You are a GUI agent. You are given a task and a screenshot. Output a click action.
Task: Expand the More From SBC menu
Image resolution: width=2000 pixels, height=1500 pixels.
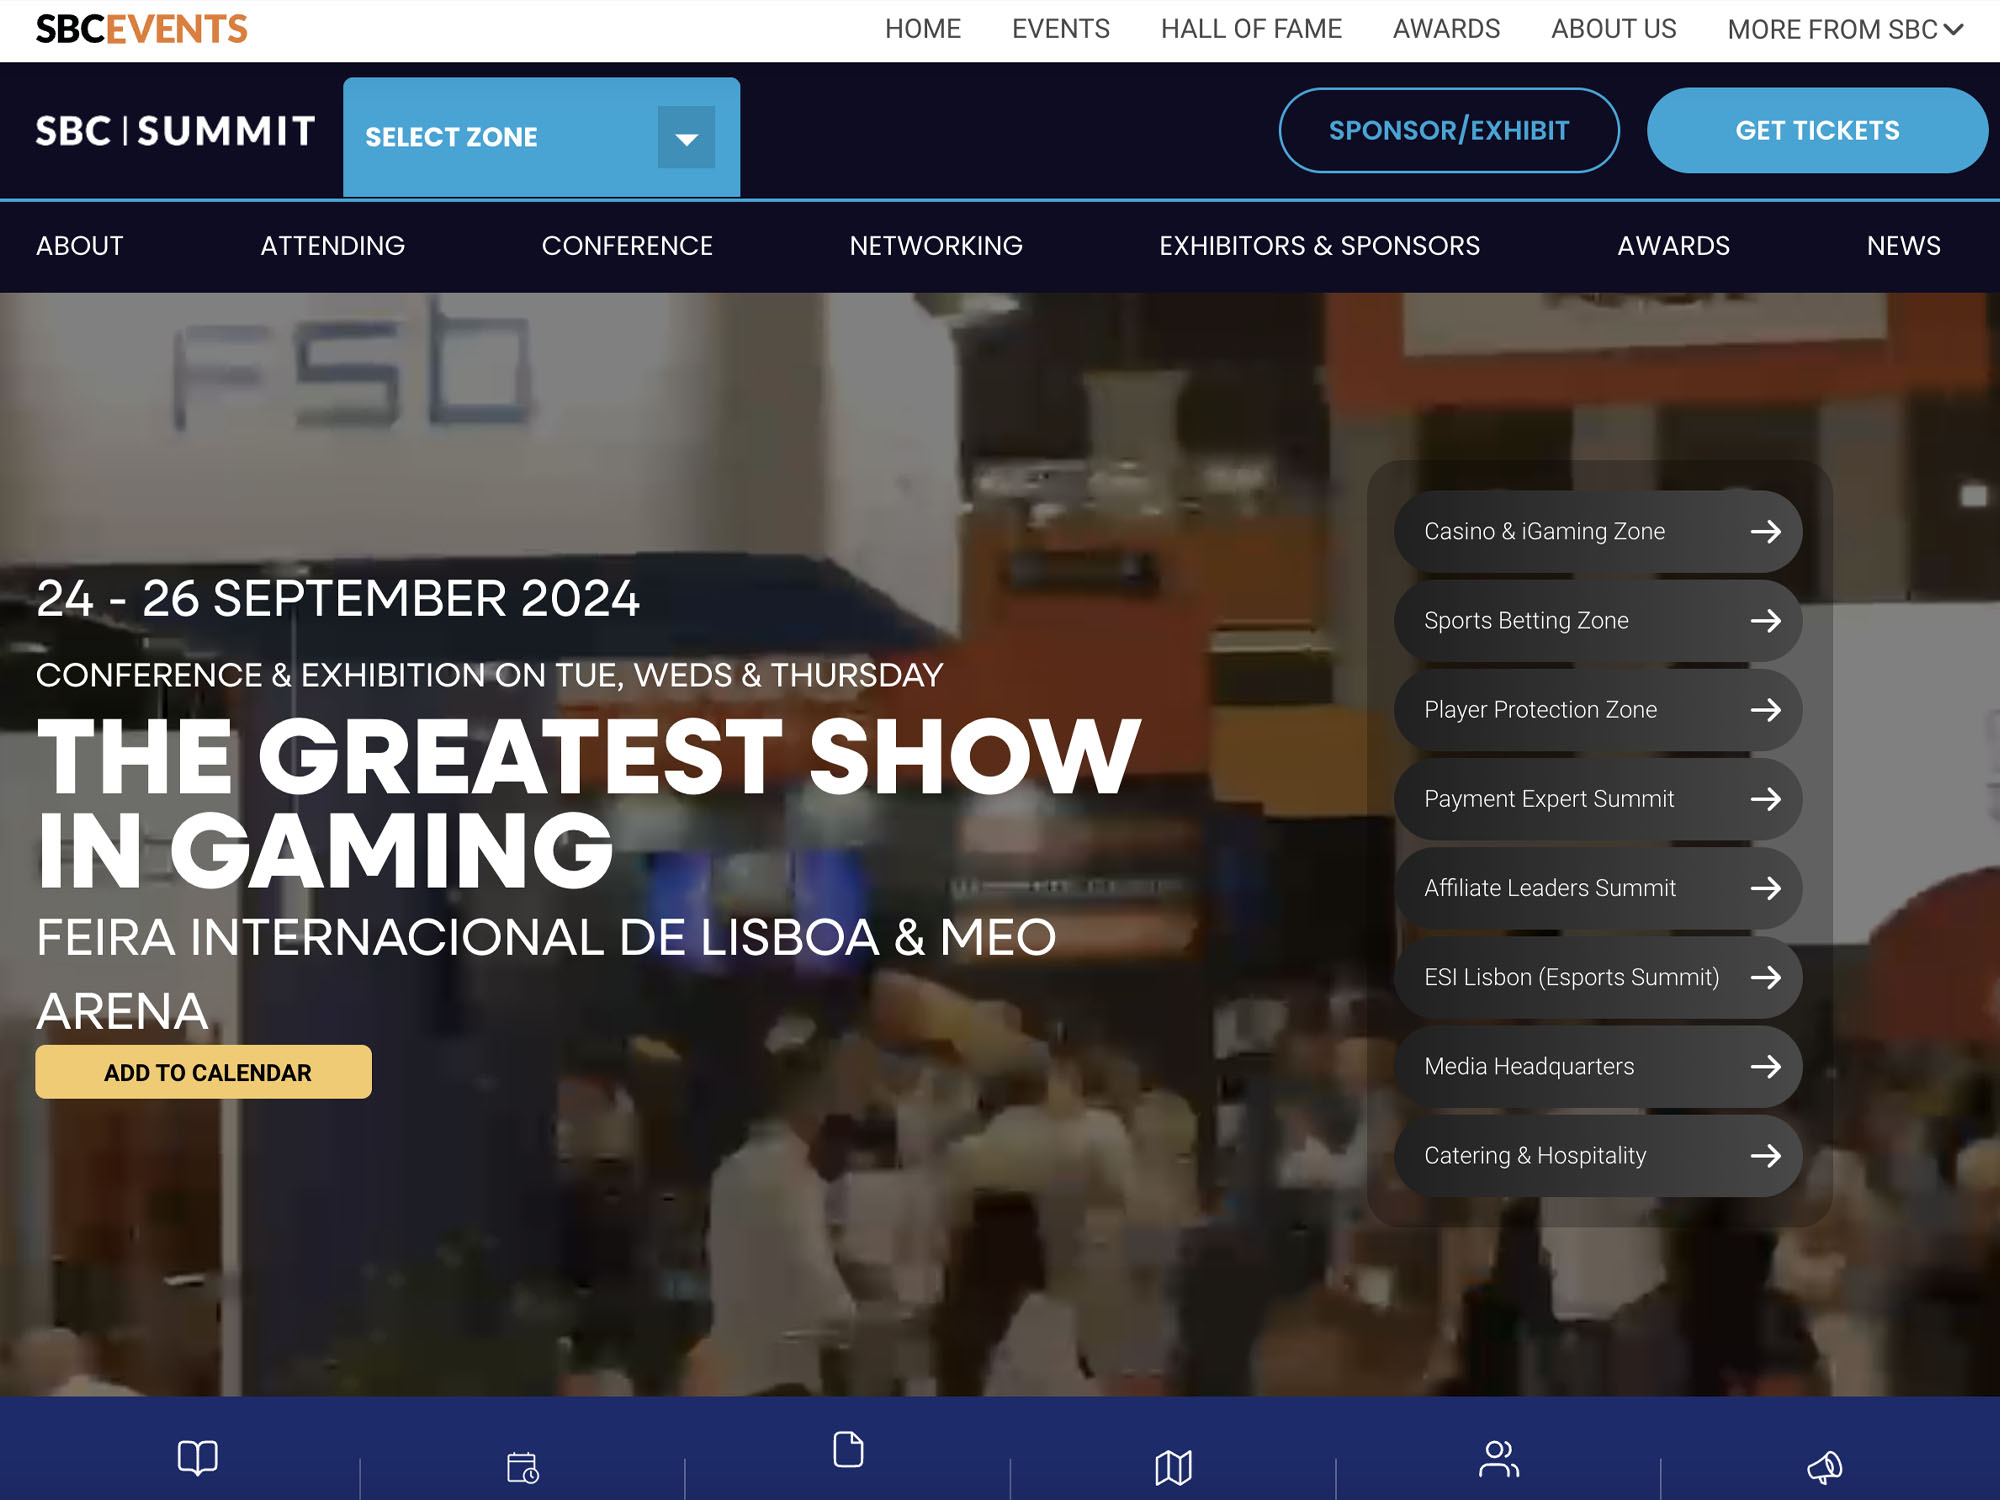pos(1845,29)
